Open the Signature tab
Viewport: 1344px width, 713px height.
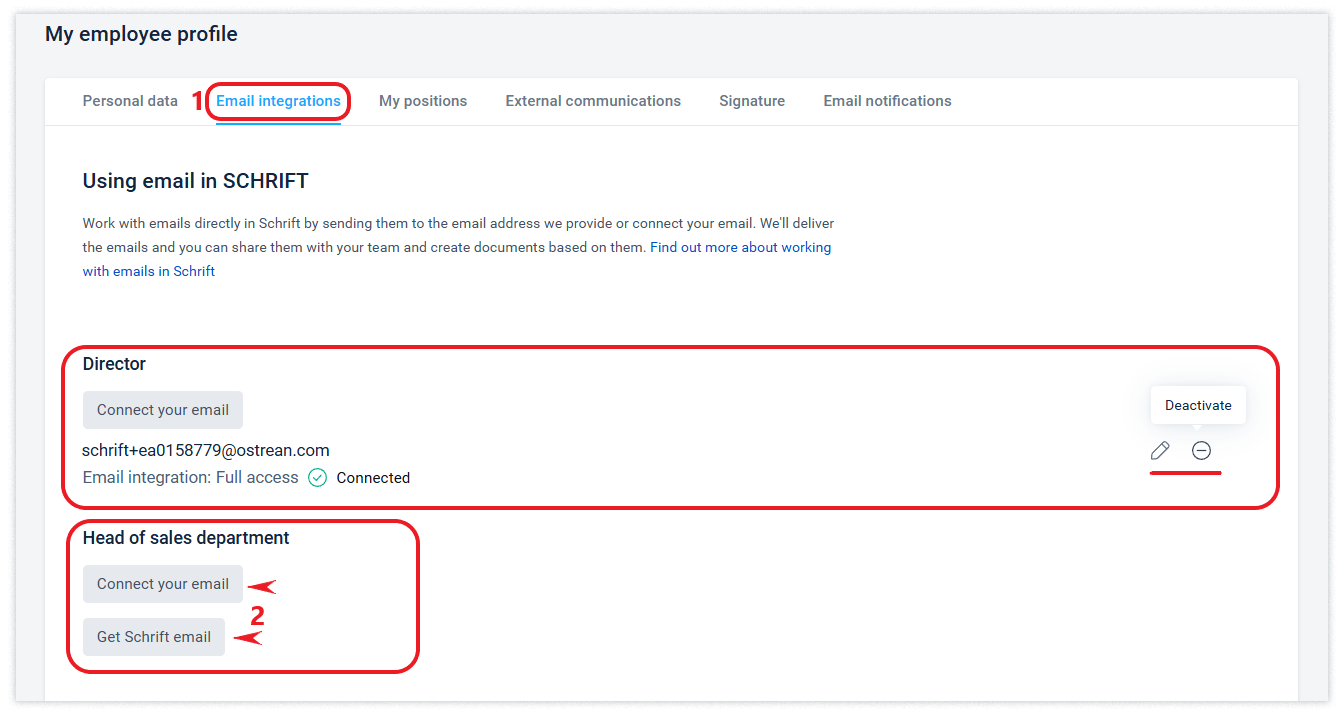click(x=752, y=101)
